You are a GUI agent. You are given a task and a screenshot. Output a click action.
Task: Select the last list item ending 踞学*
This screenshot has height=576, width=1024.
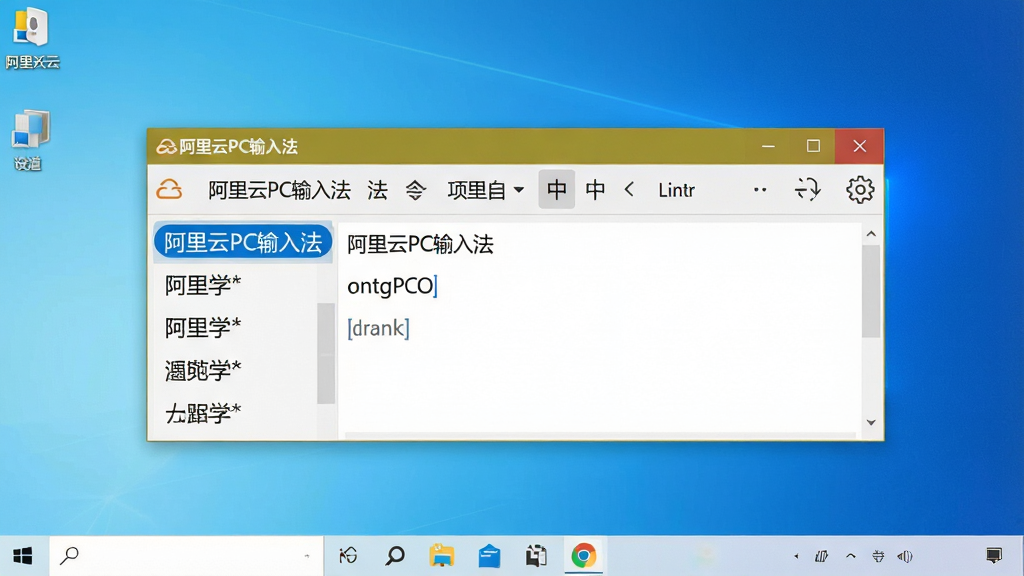click(x=203, y=413)
